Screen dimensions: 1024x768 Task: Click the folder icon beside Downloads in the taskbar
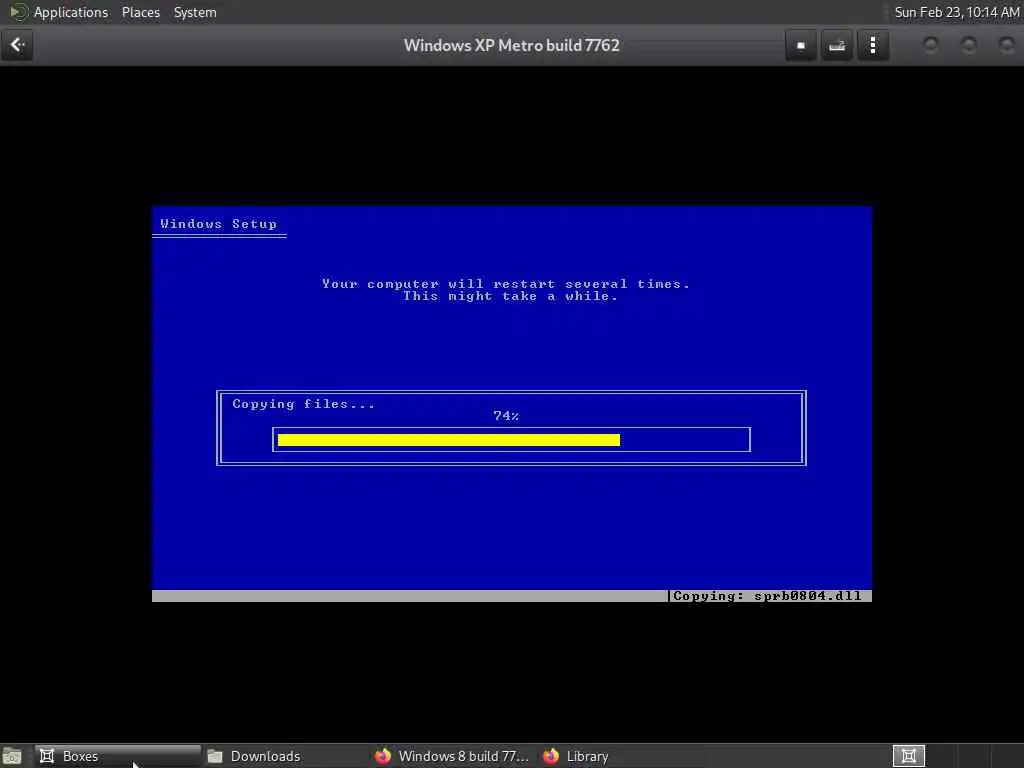tap(215, 756)
